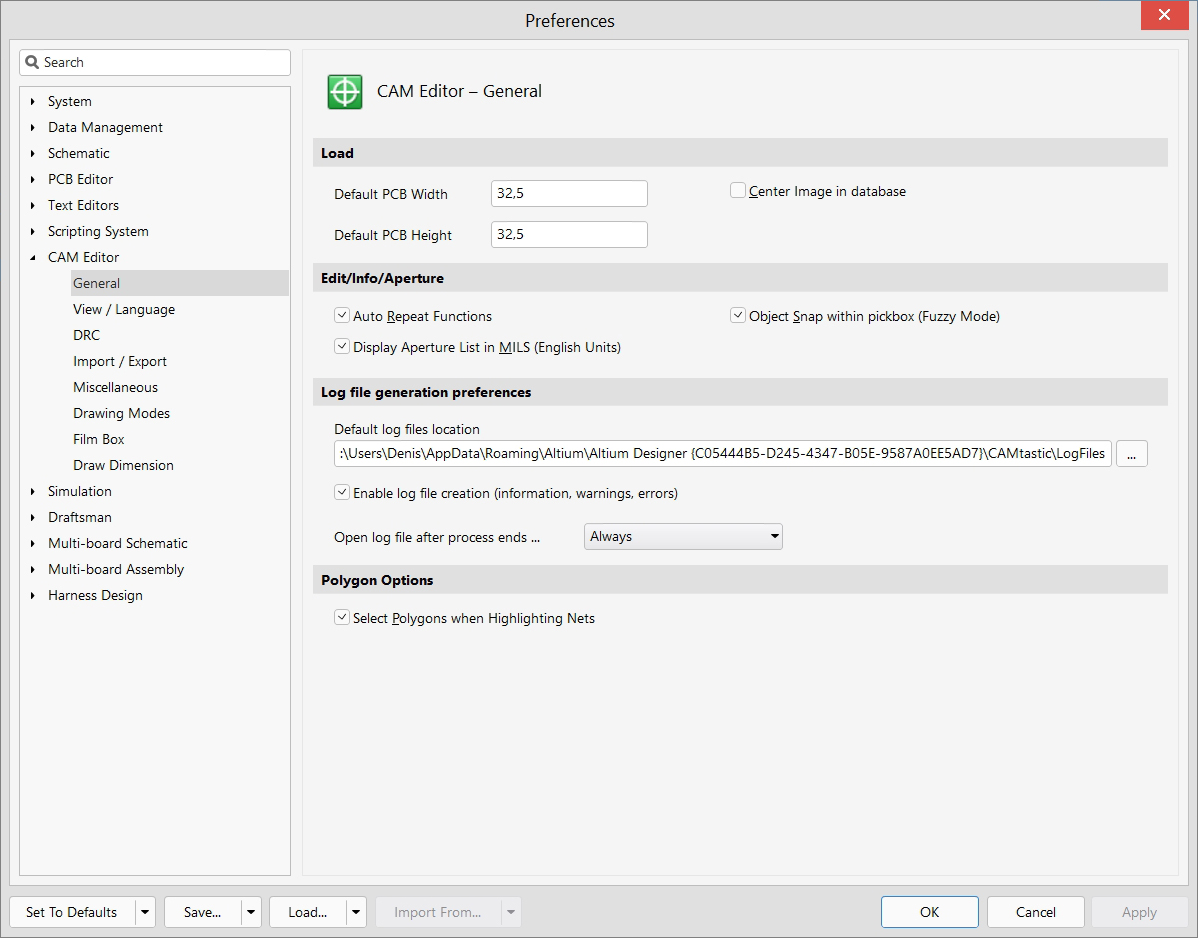Viewport: 1198px width, 938px height.
Task: Click the Default PCB Width field
Action: coord(569,193)
